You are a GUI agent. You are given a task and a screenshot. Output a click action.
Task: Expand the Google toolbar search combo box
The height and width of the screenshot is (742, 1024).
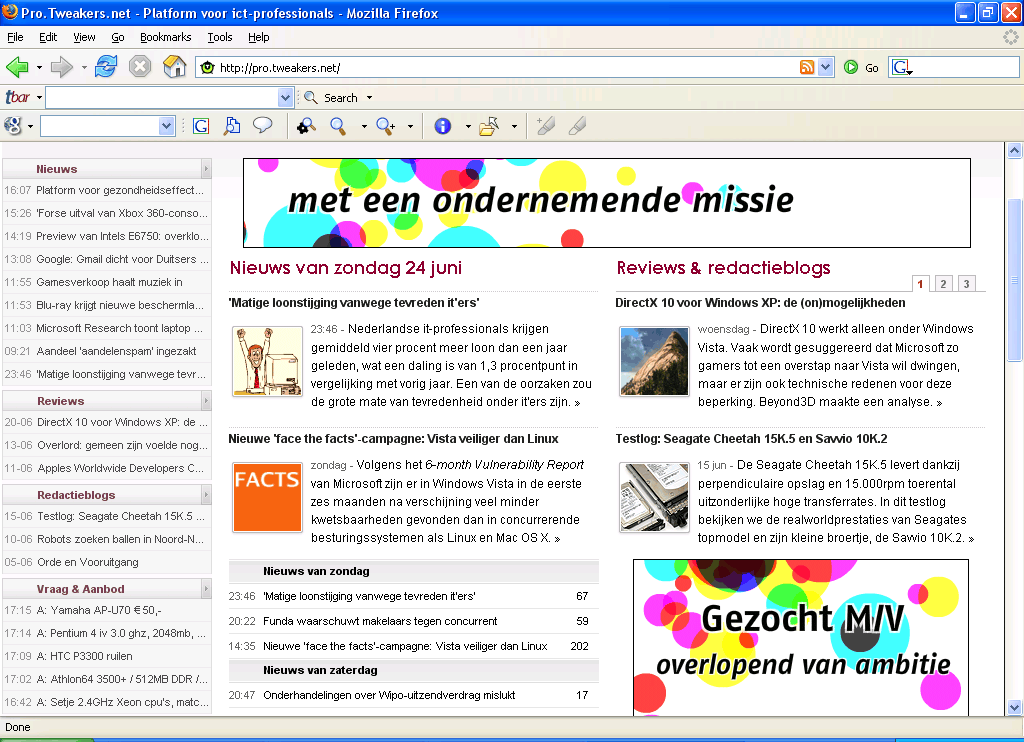coord(167,125)
